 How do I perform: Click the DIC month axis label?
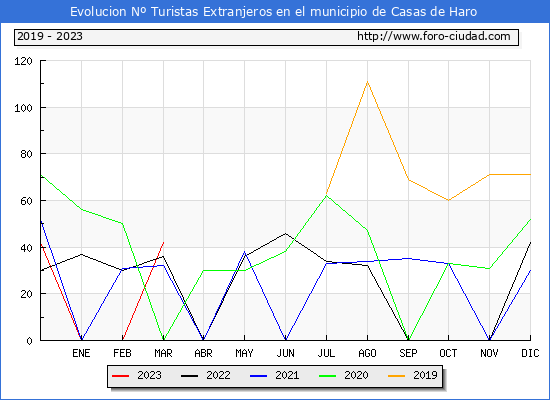coord(530,353)
